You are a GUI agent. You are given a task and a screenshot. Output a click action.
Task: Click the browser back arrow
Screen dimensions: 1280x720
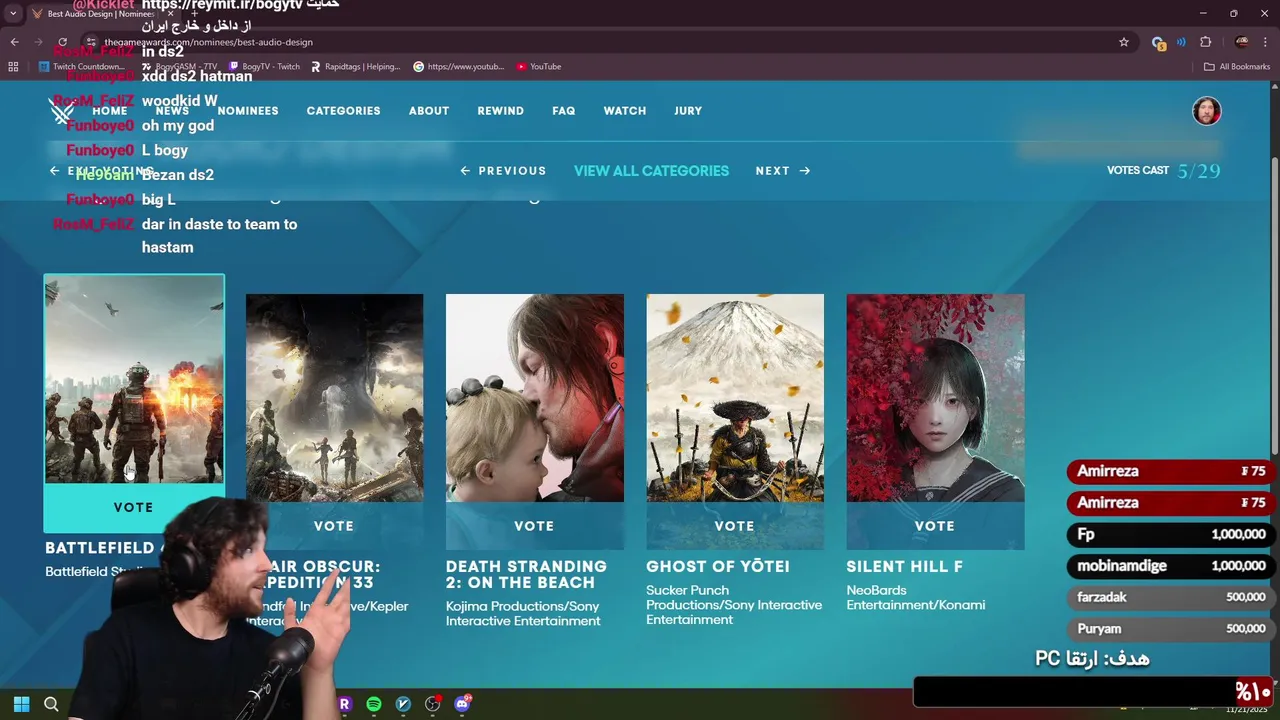(14, 42)
